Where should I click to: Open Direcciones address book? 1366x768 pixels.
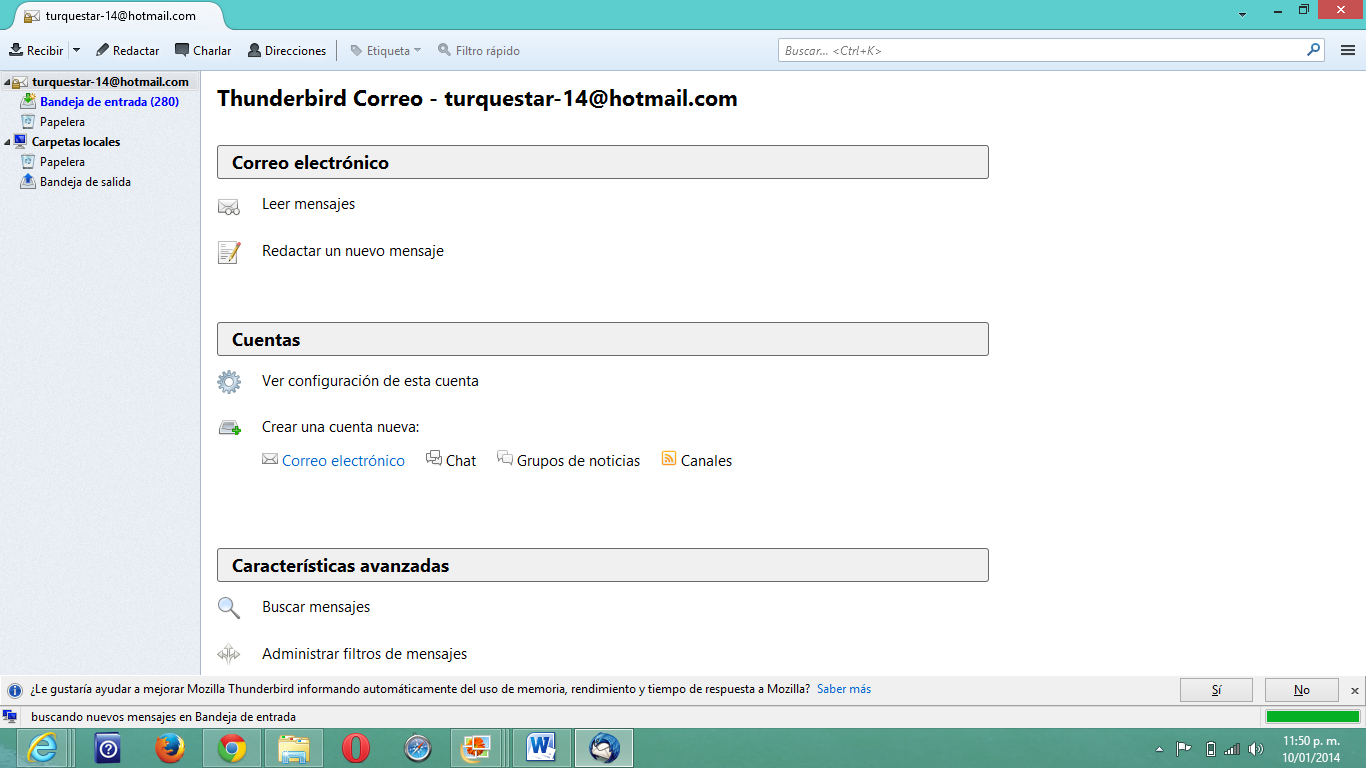287,50
